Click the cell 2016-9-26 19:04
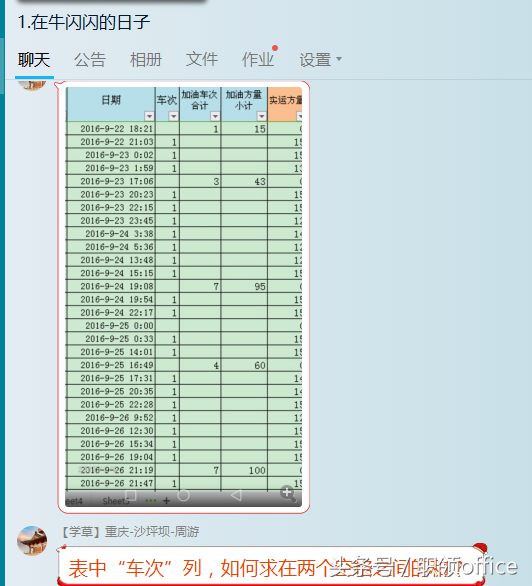 click(x=111, y=457)
